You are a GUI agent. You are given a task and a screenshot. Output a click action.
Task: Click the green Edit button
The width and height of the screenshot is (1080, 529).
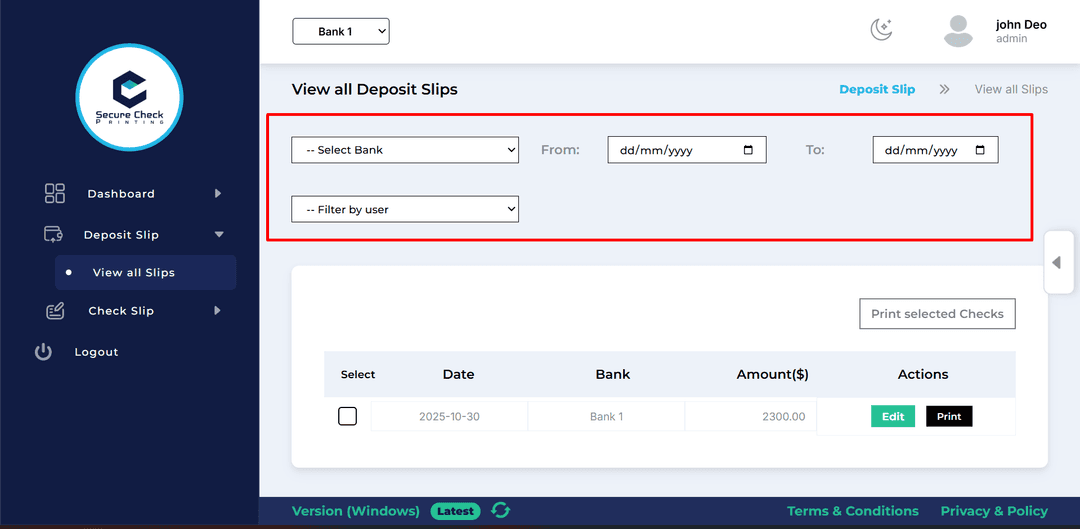coord(892,416)
